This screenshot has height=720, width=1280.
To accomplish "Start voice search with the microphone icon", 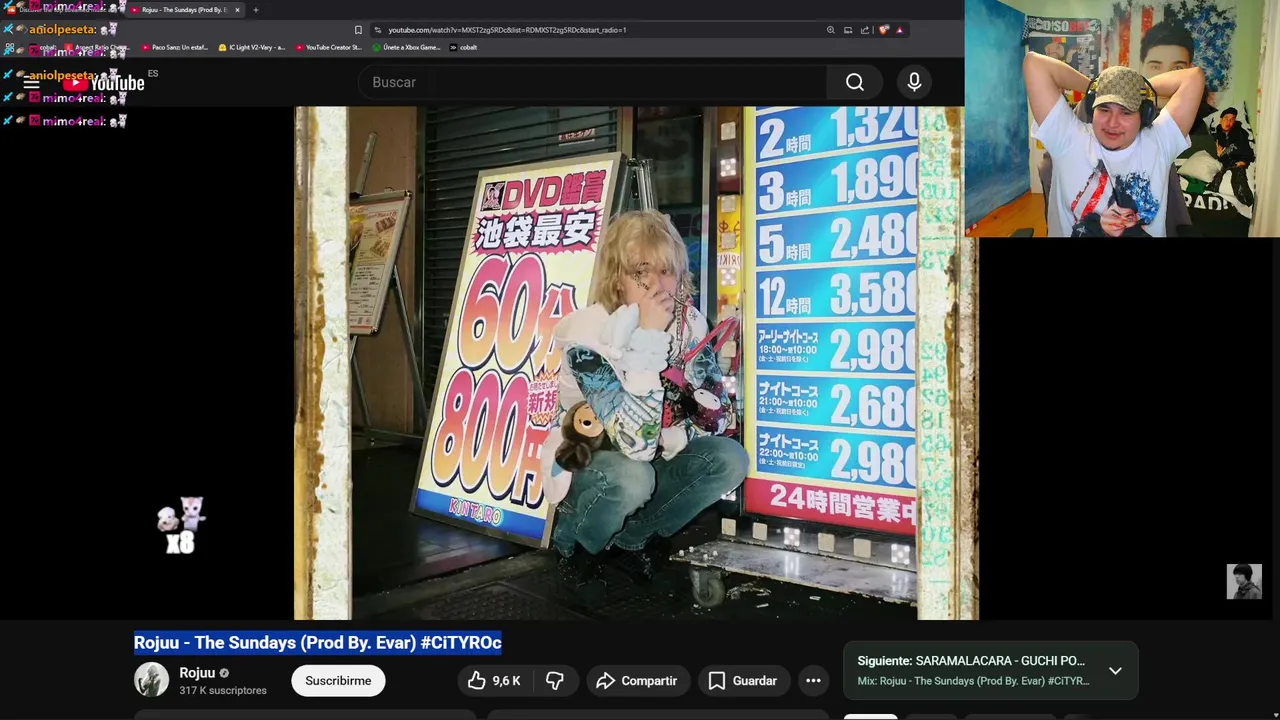I will pyautogui.click(x=914, y=82).
